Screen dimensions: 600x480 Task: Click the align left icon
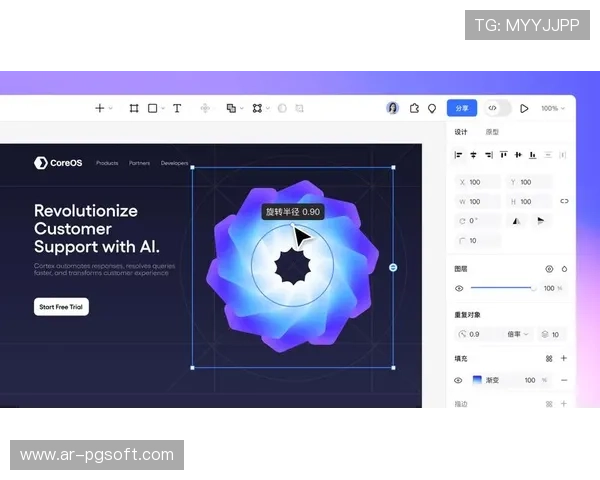click(x=459, y=155)
